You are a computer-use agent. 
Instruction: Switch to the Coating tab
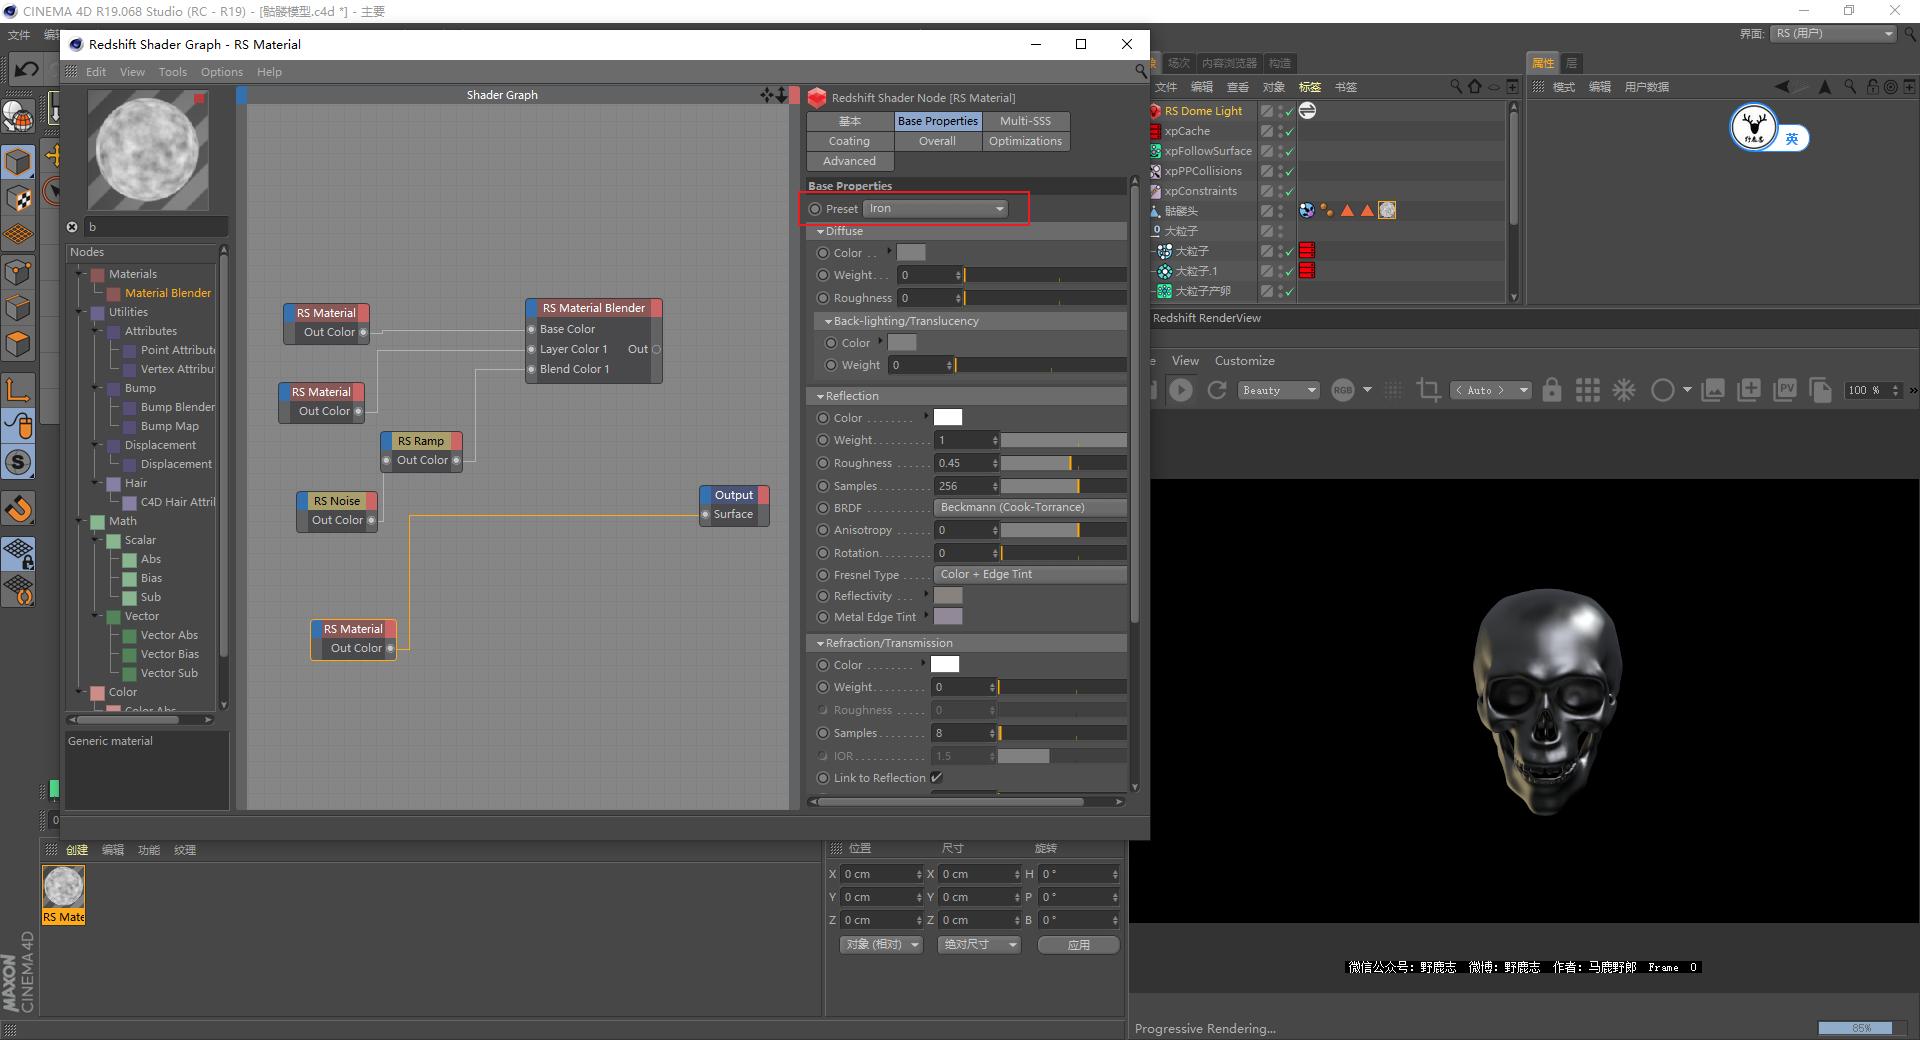pyautogui.click(x=849, y=141)
